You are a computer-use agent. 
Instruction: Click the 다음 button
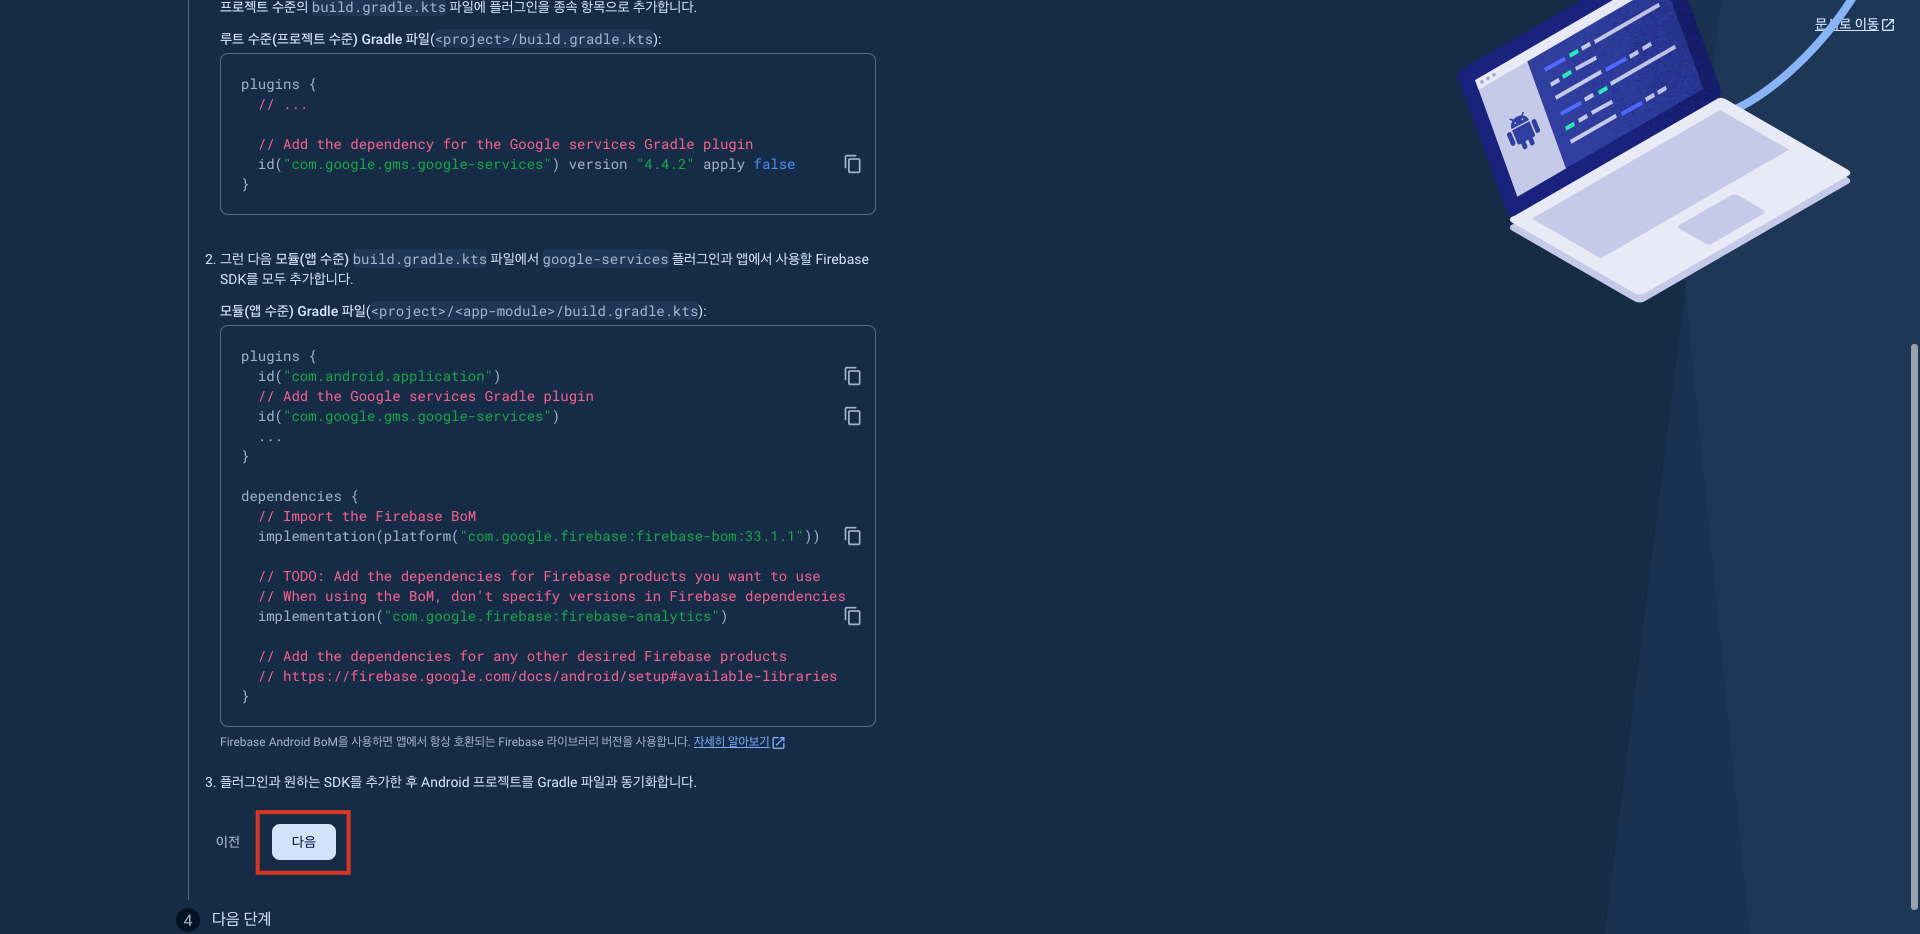tap(304, 842)
